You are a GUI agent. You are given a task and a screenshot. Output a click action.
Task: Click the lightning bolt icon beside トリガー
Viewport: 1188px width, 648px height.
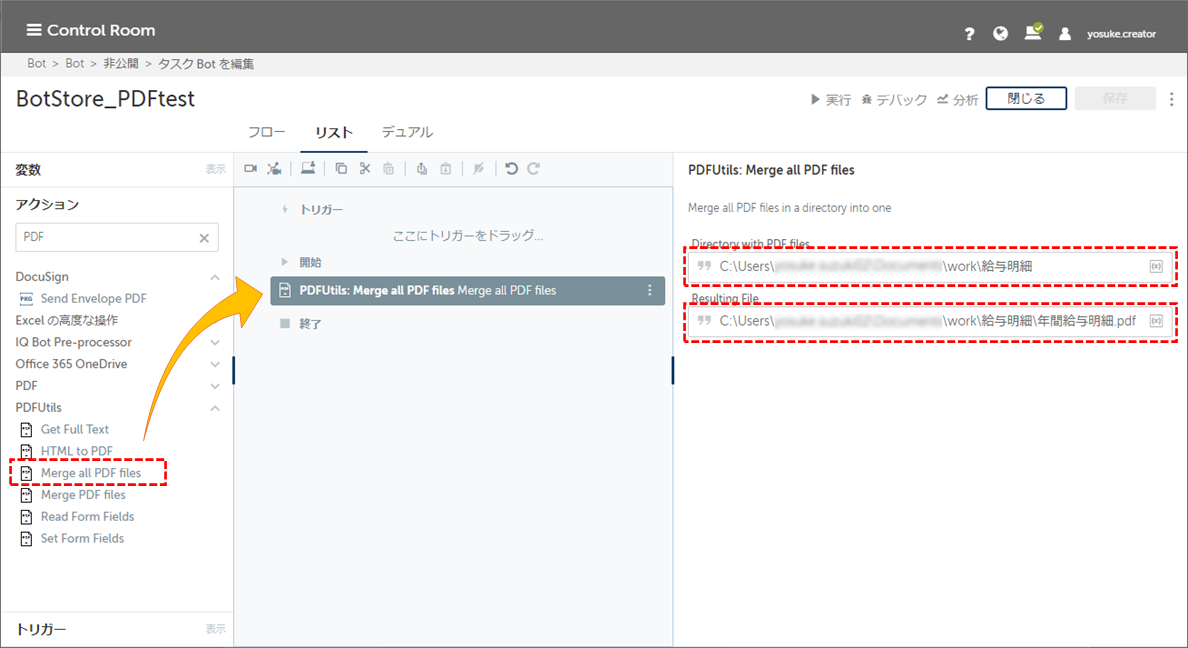pos(285,209)
